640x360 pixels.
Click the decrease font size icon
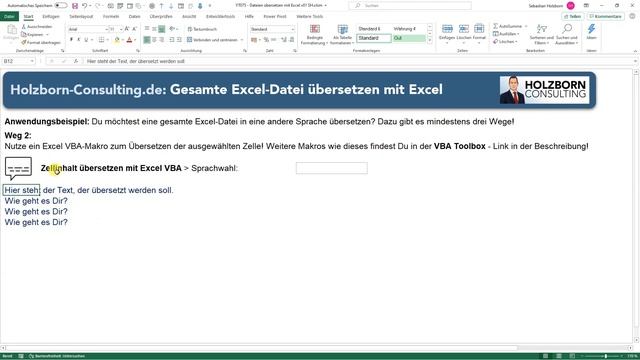(x=134, y=29)
